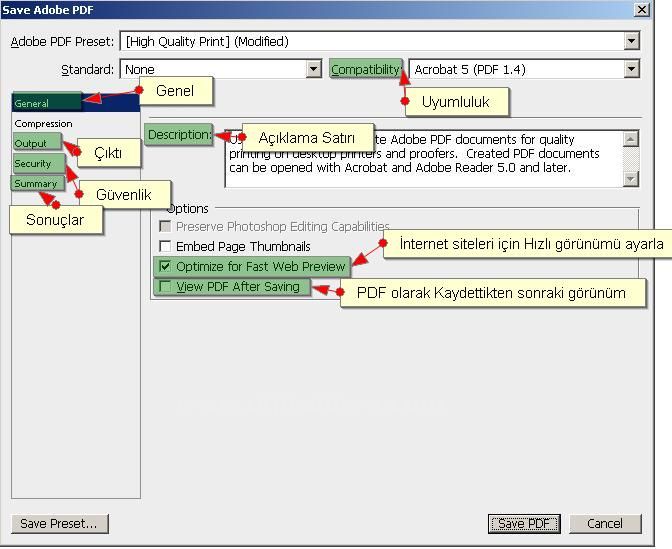Screen dimensions: 672x549
Task: Click the Save PDF button
Action: [x=524, y=524]
